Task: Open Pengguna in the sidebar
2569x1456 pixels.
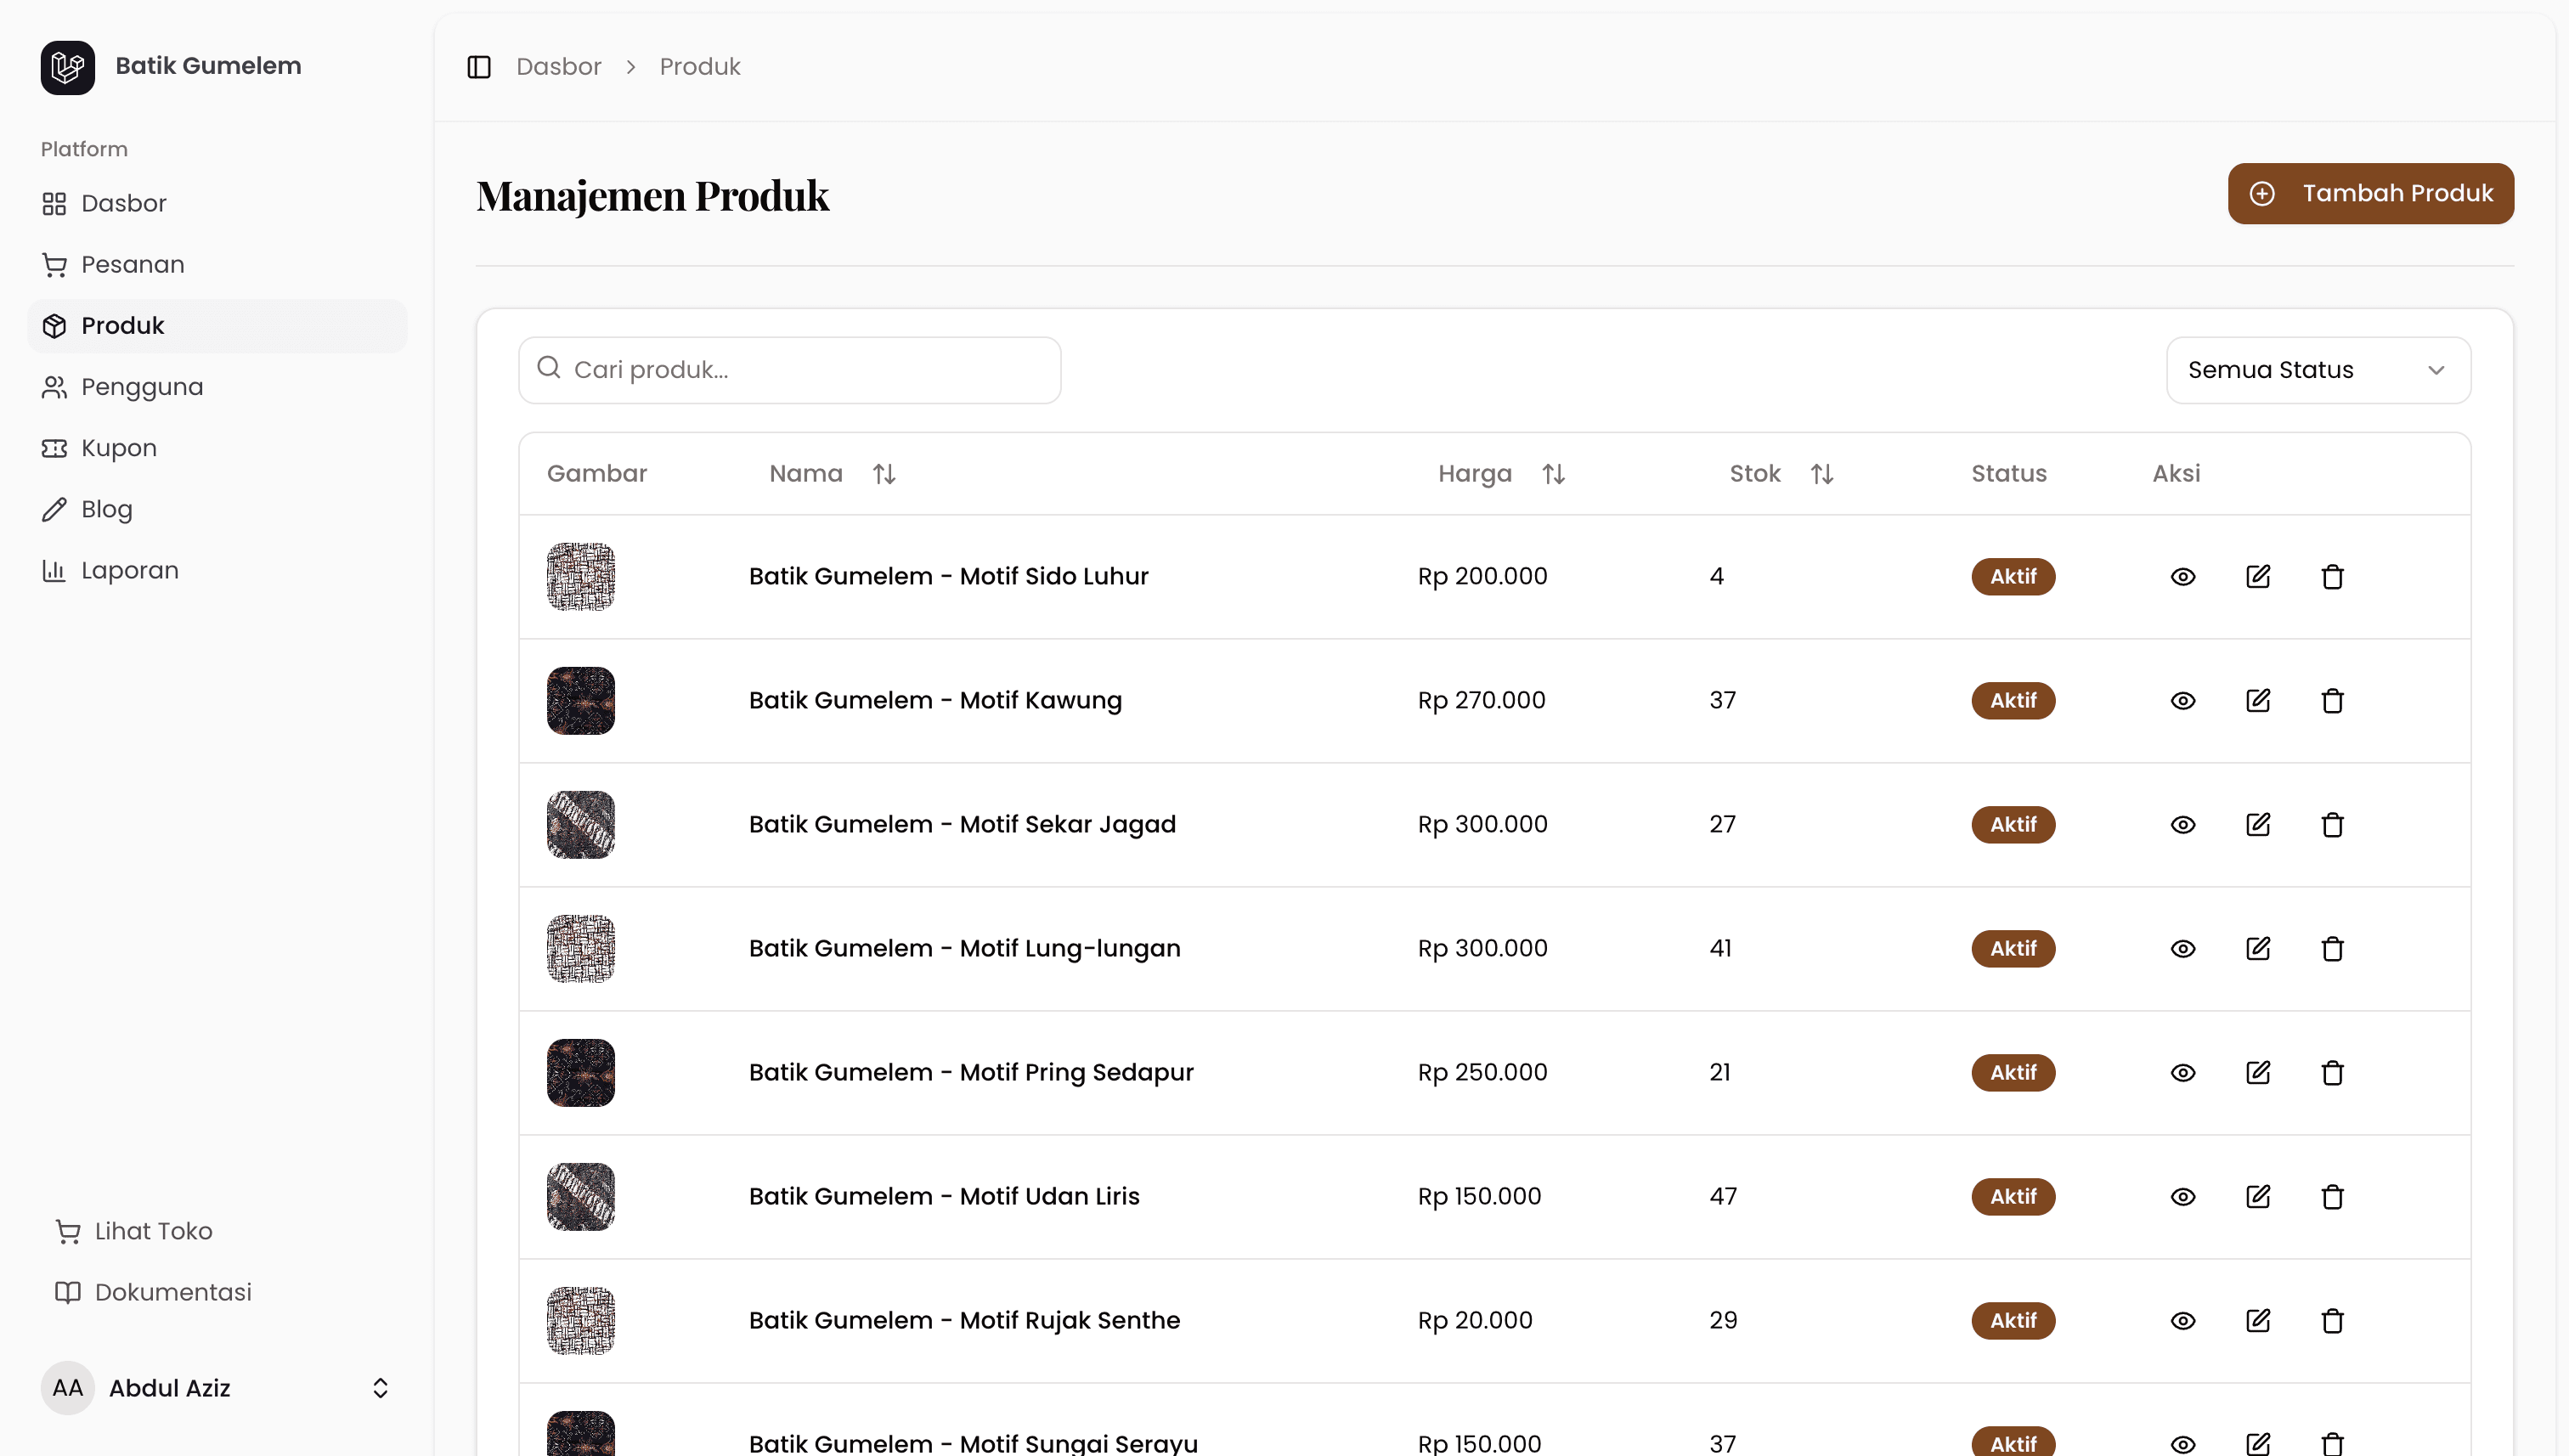Action: pos(217,387)
